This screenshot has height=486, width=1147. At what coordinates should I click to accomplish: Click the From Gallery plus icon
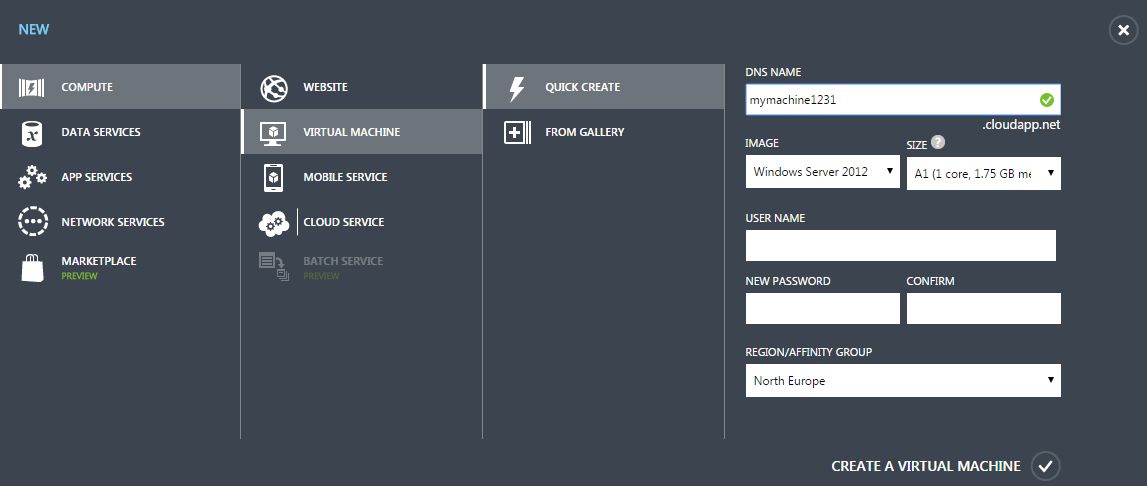tap(517, 132)
